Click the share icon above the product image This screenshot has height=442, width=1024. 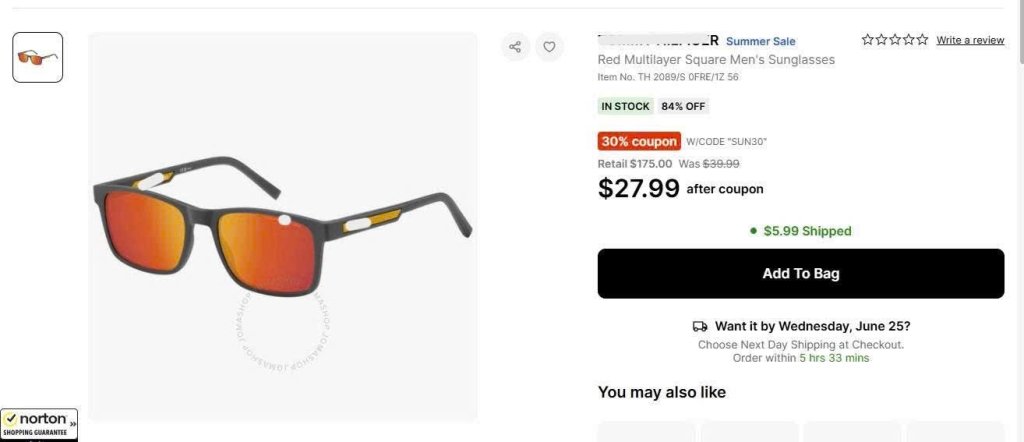click(515, 46)
